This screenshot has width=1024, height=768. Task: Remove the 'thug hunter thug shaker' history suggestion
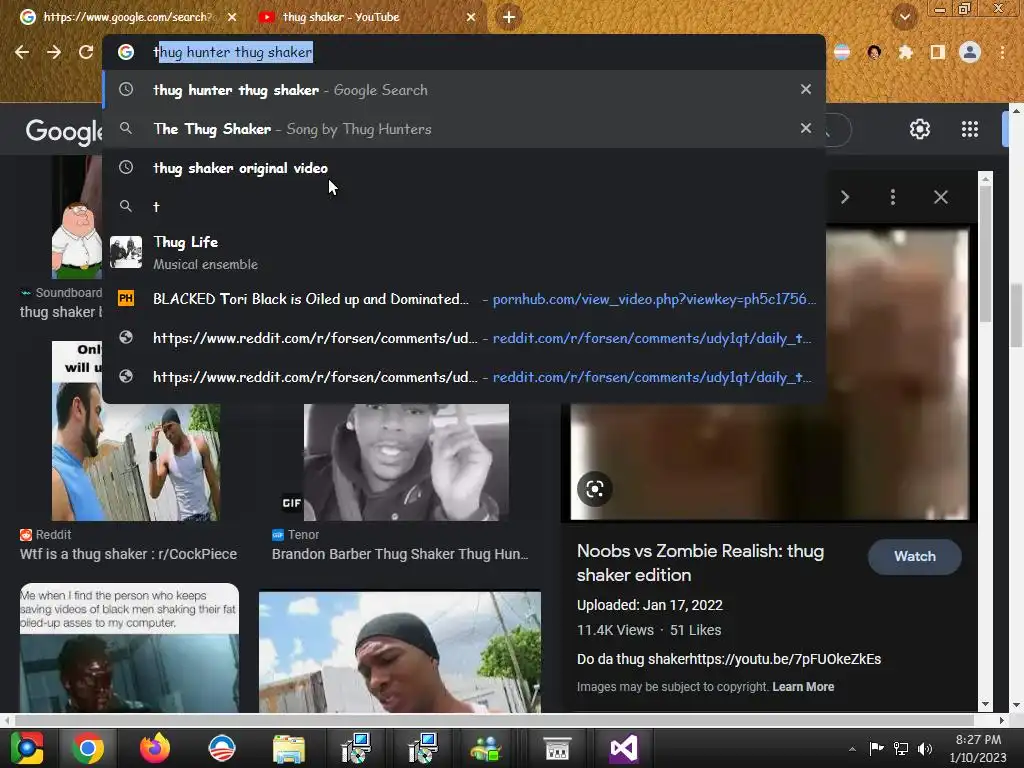click(806, 89)
